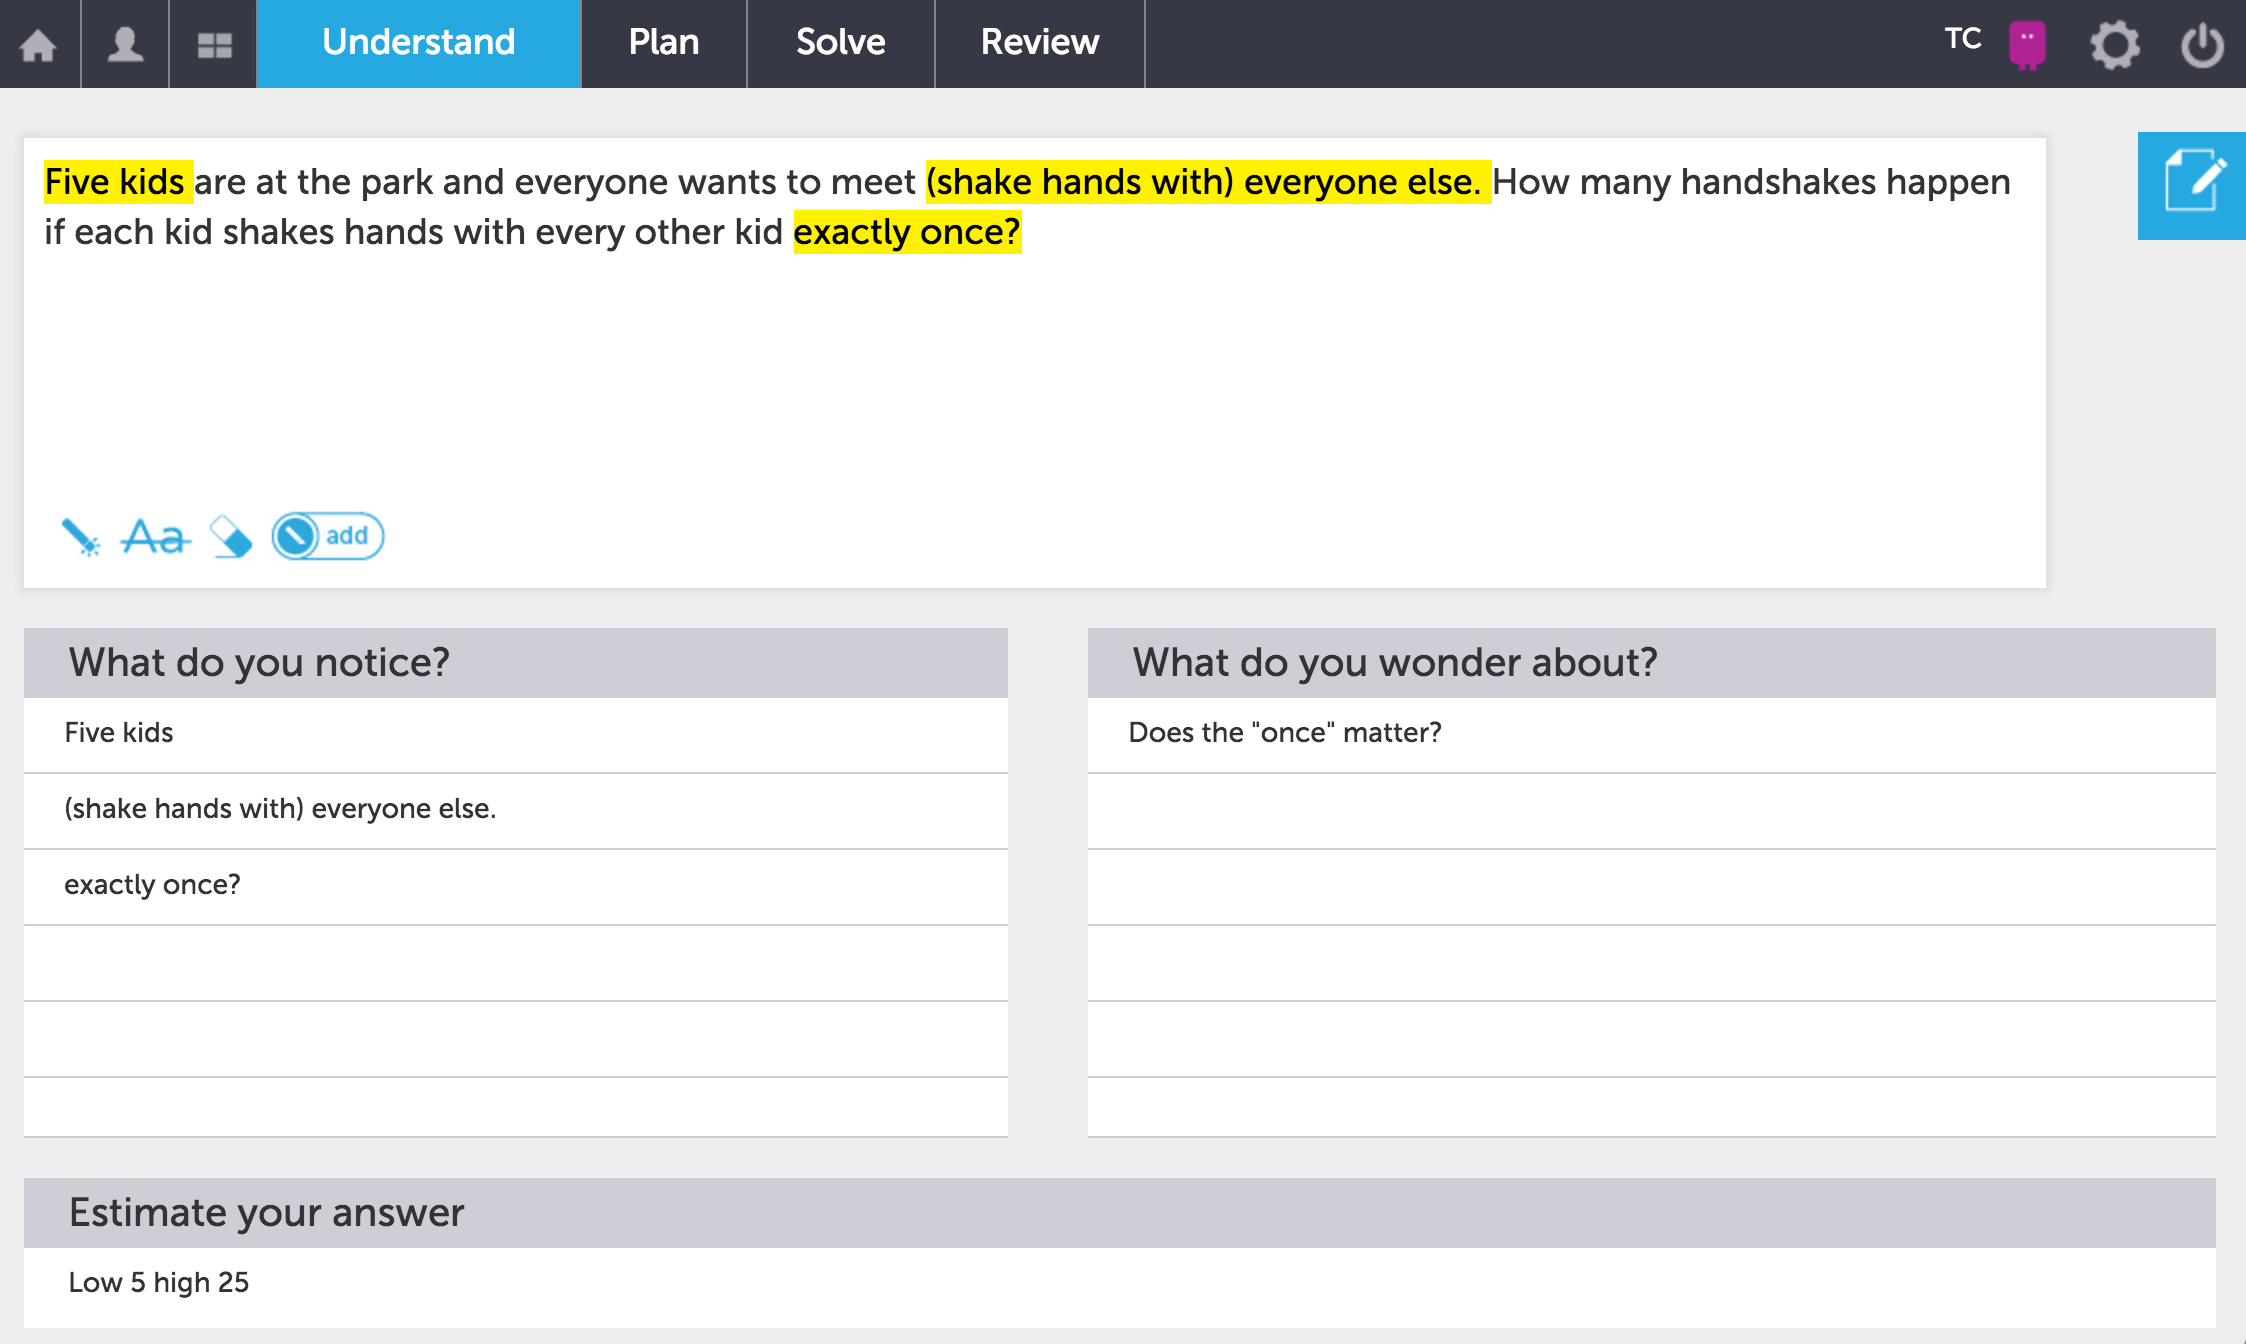Go to the Home icon
The image size is (2246, 1344).
pyautogui.click(x=39, y=44)
